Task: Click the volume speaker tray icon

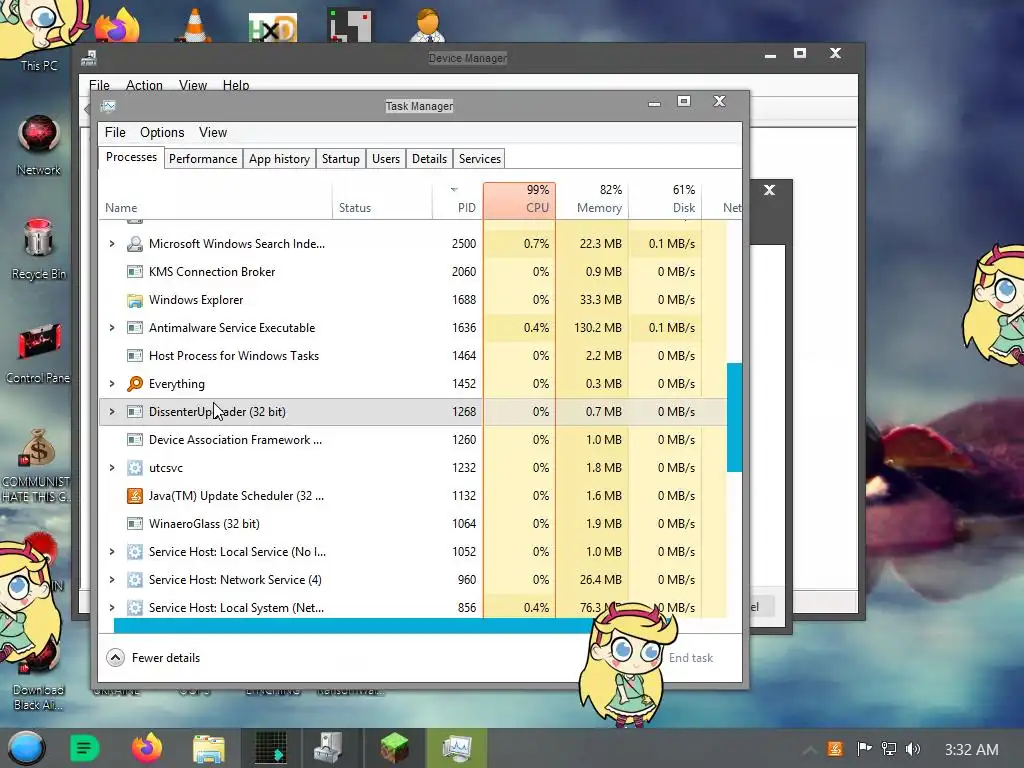Action: tap(913, 749)
